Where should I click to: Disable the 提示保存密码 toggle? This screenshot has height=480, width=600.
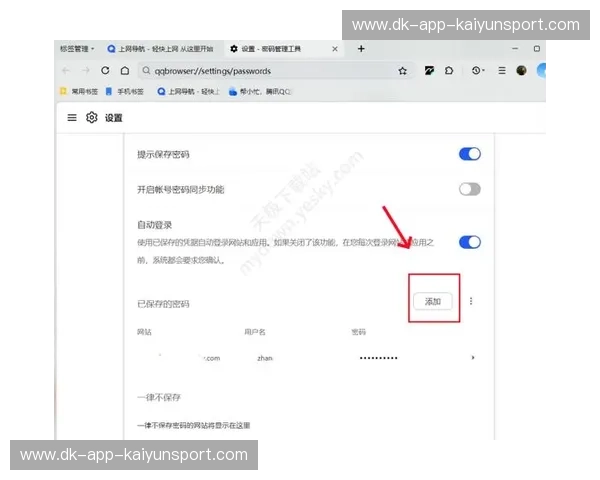(469, 154)
